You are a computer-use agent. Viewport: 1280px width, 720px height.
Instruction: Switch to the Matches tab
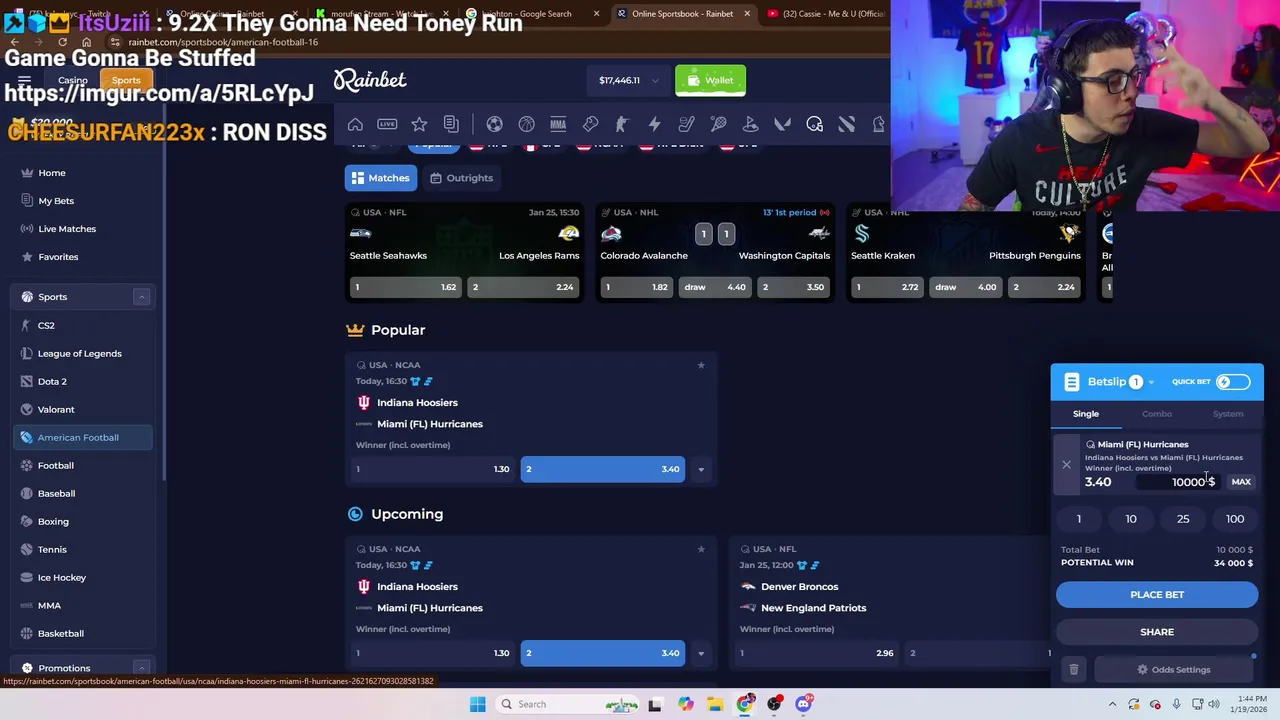(380, 178)
